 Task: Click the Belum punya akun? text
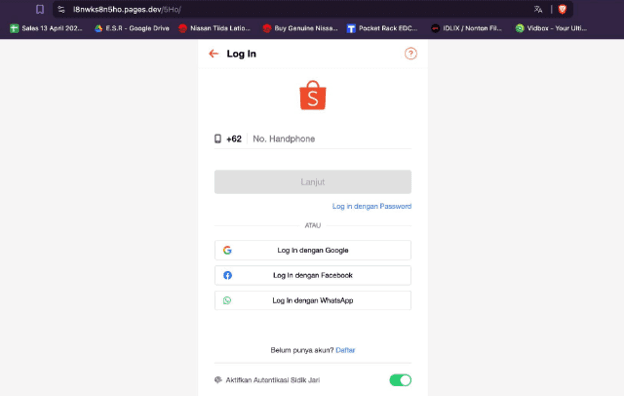click(302, 350)
